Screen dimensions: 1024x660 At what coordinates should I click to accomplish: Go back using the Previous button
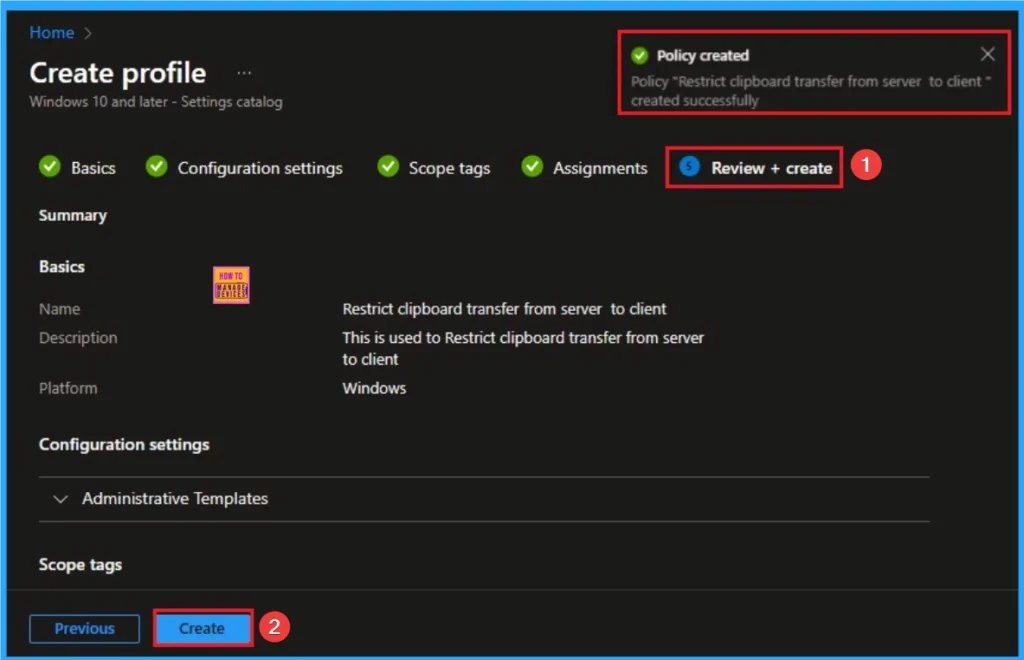click(84, 628)
